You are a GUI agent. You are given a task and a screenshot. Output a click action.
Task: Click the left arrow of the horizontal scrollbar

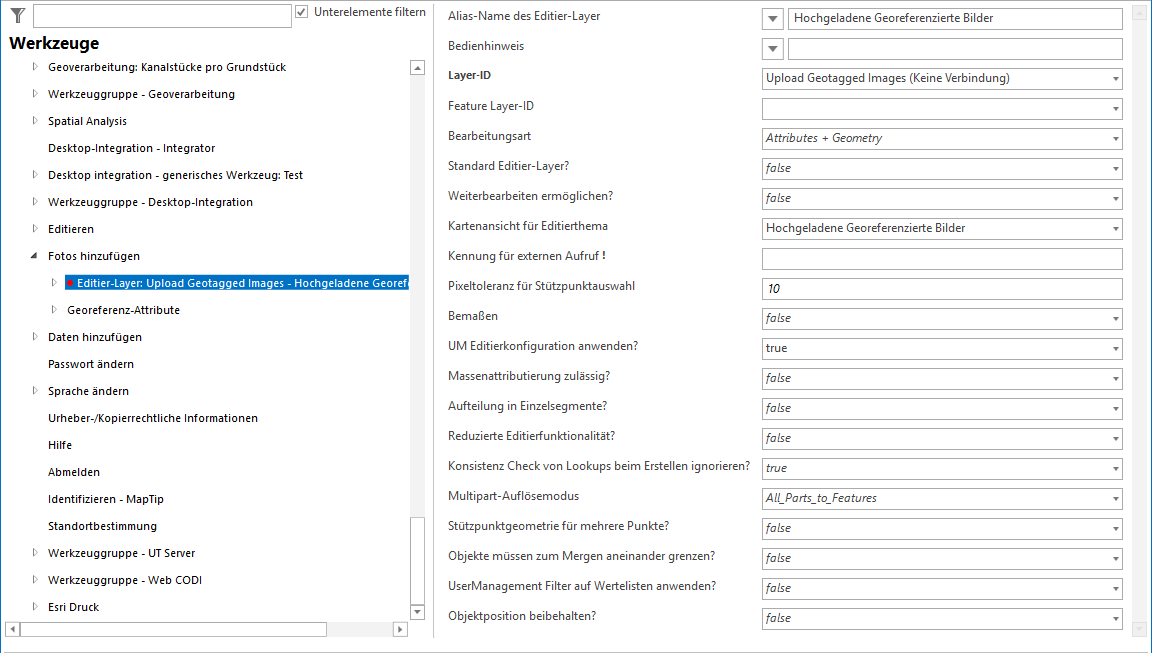[10, 630]
